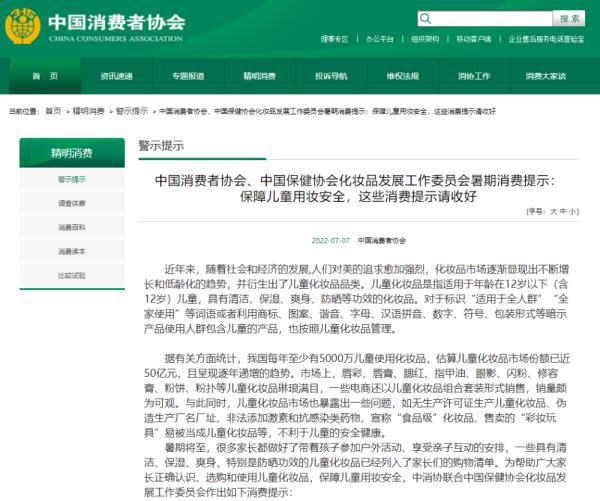
Task: Click the 搜索 search button
Action: tap(569, 18)
